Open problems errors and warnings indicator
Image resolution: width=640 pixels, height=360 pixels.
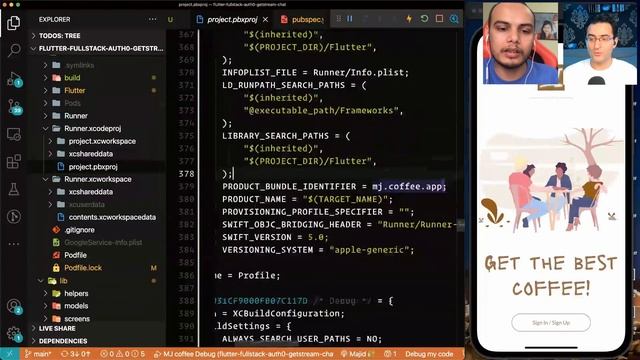[122, 354]
